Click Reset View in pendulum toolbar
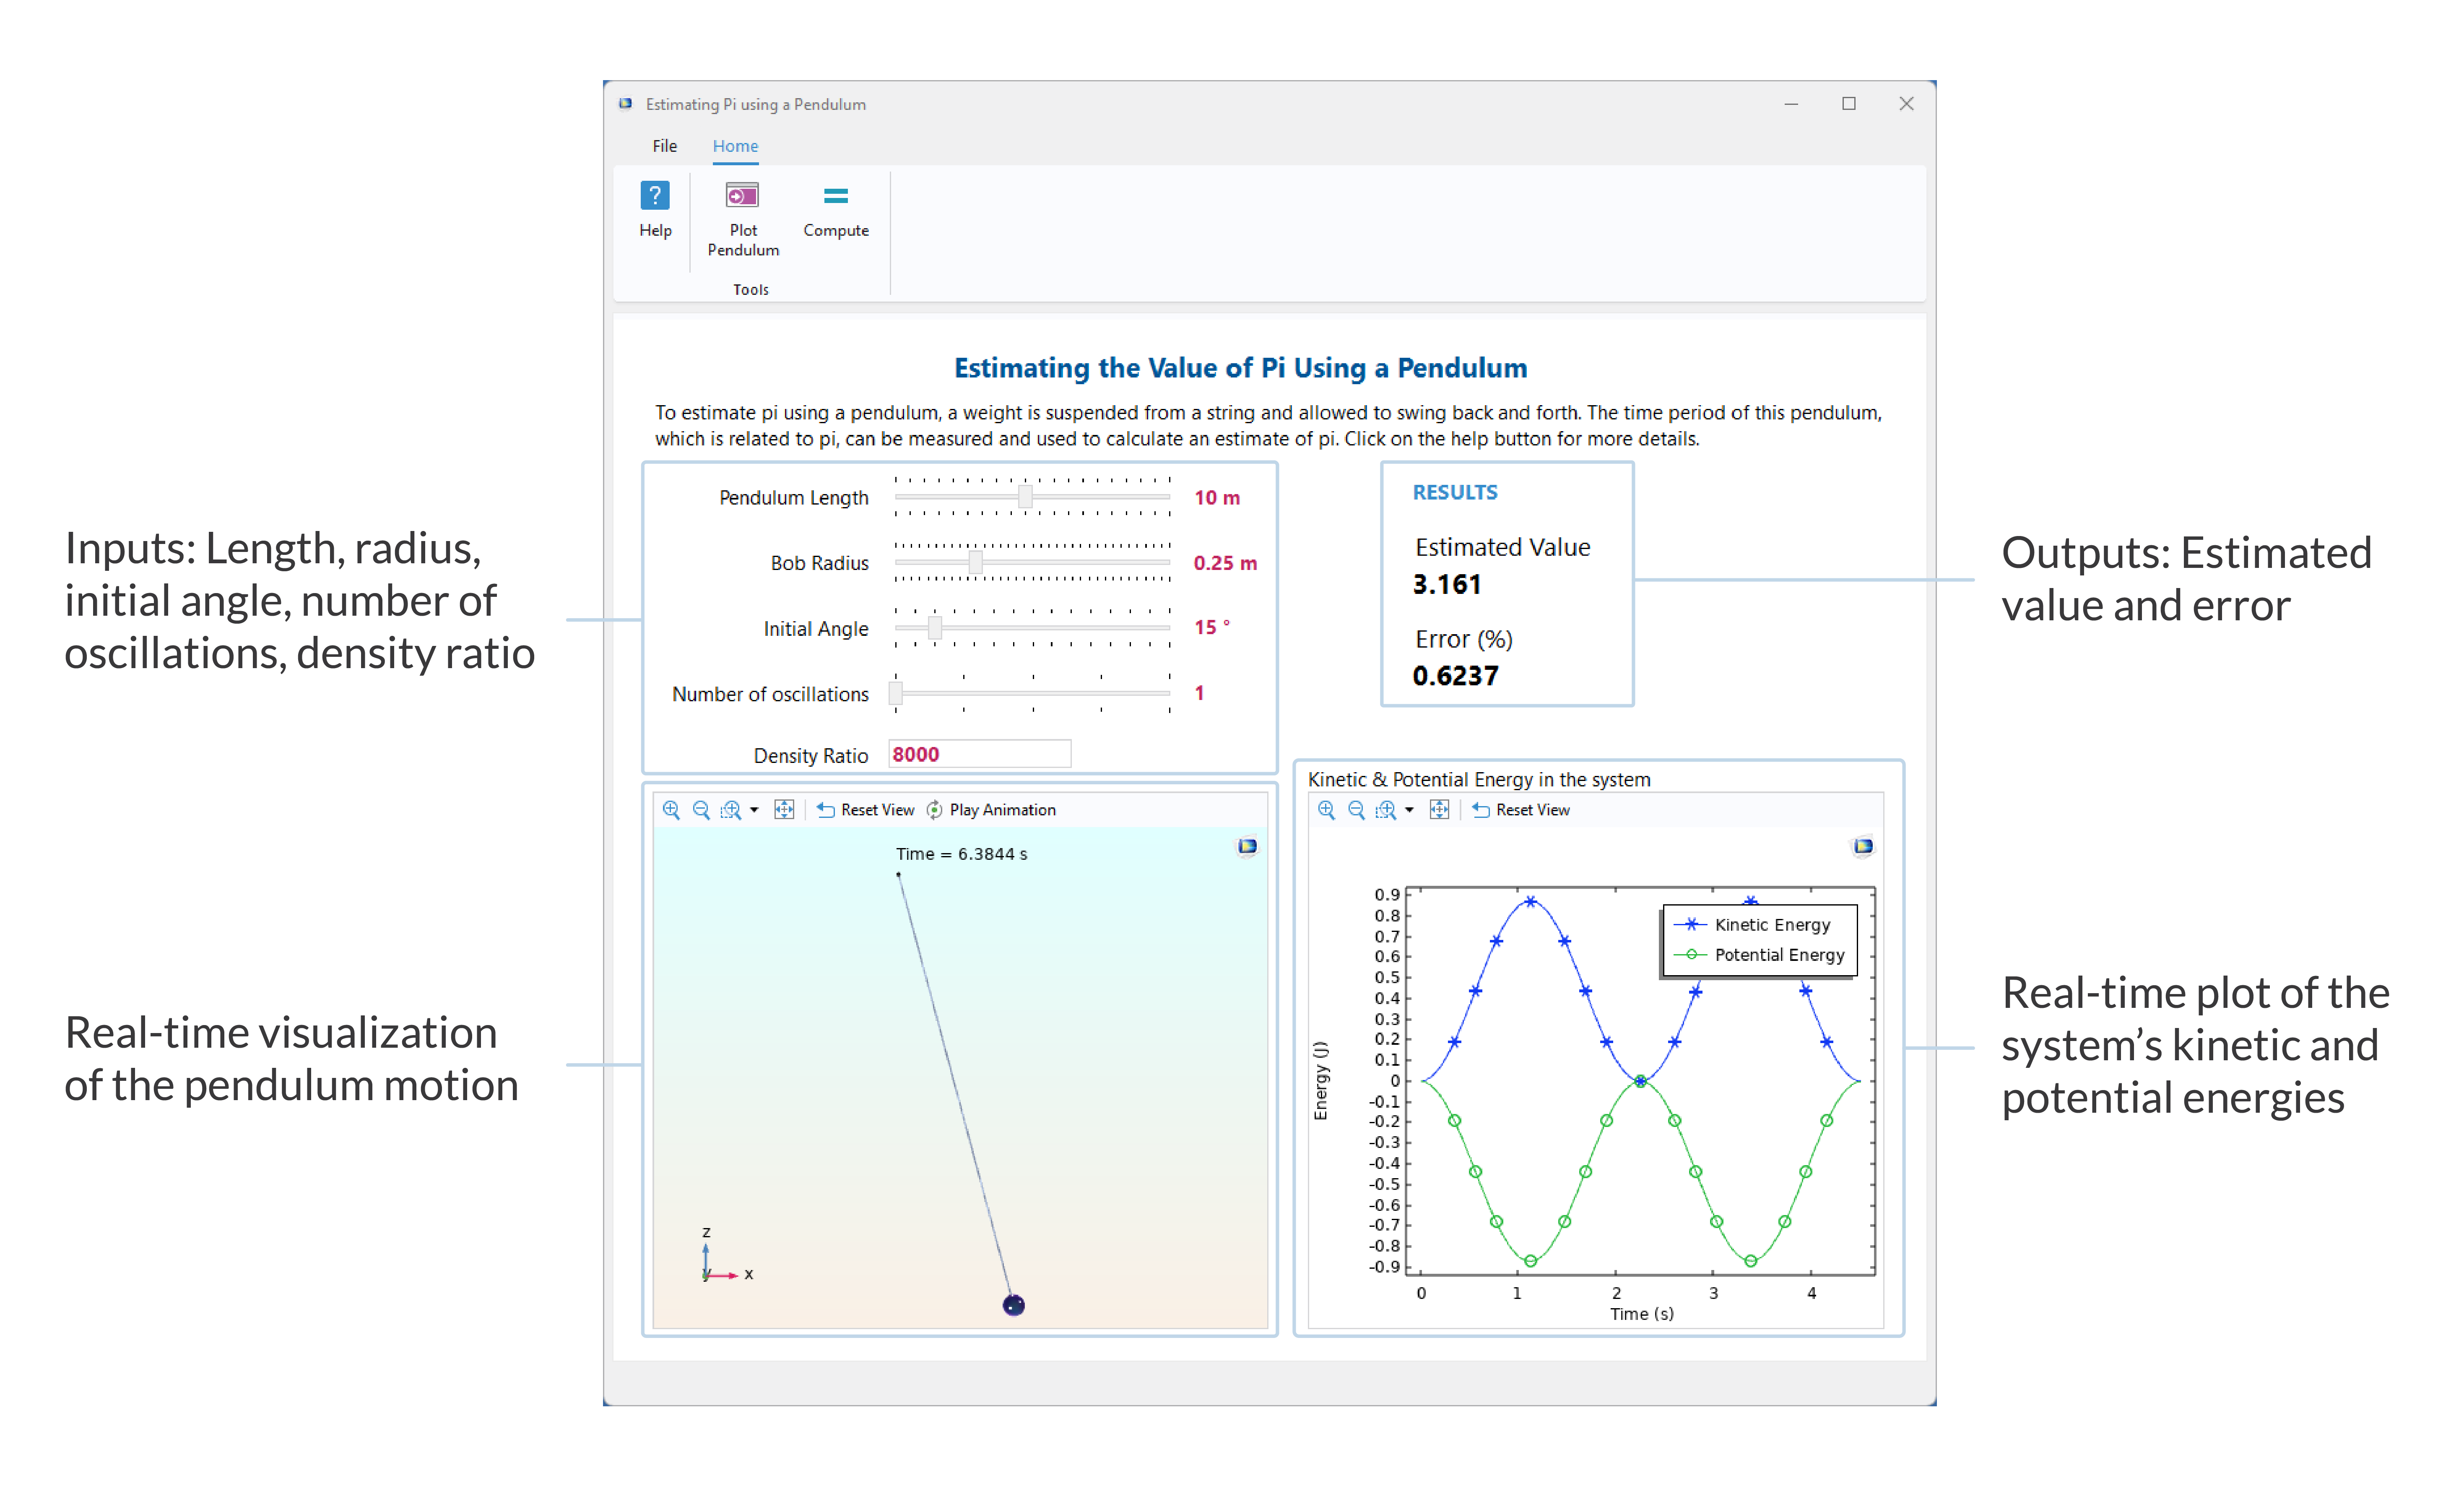This screenshot has width=2464, height=1486. 866,810
